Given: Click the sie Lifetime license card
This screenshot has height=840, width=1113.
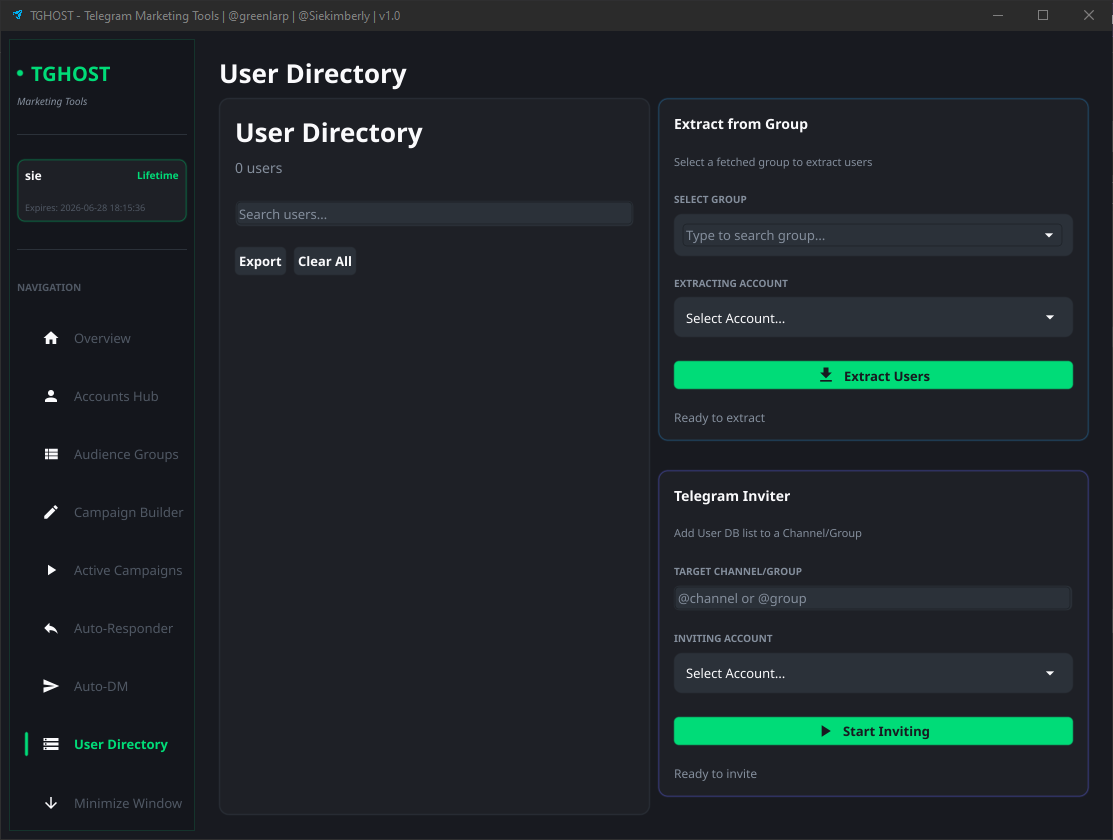Looking at the screenshot, I should click(x=102, y=190).
